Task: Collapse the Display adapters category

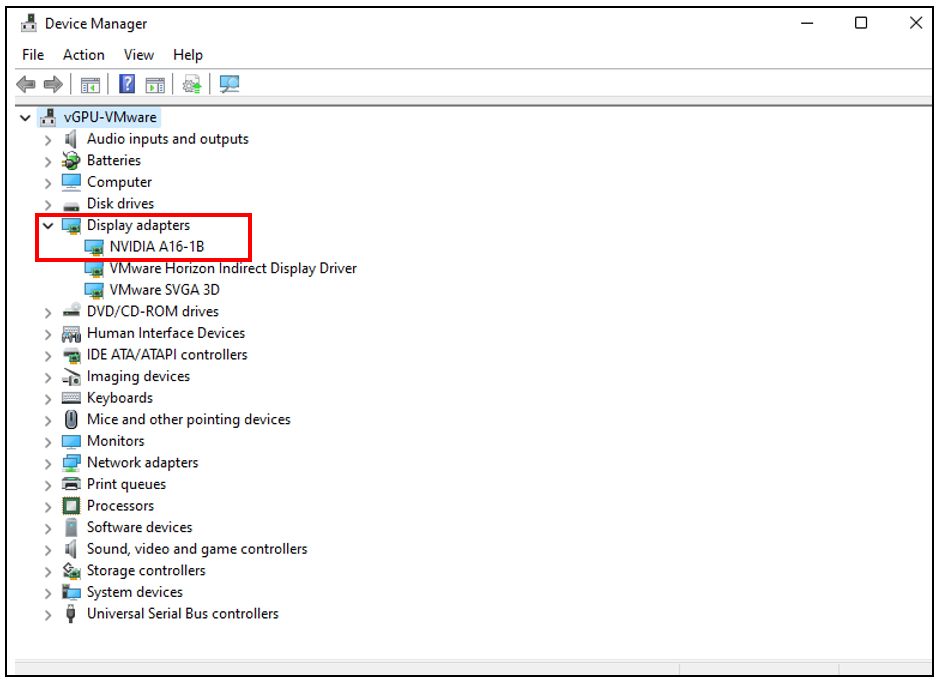Action: tap(47, 226)
